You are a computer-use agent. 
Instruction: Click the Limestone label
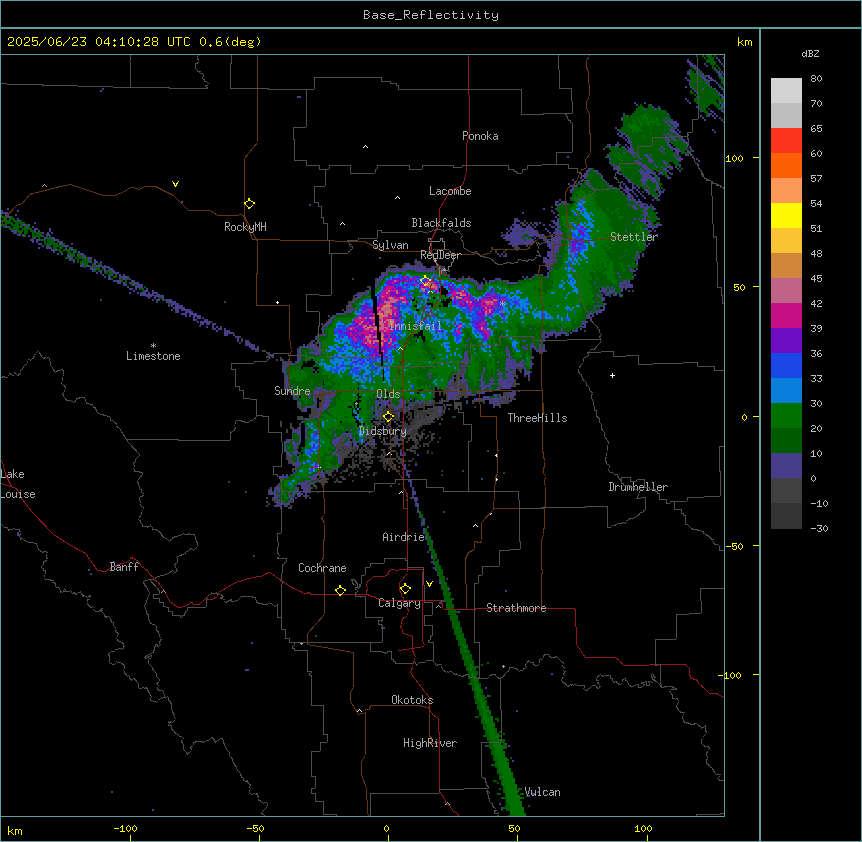point(153,356)
